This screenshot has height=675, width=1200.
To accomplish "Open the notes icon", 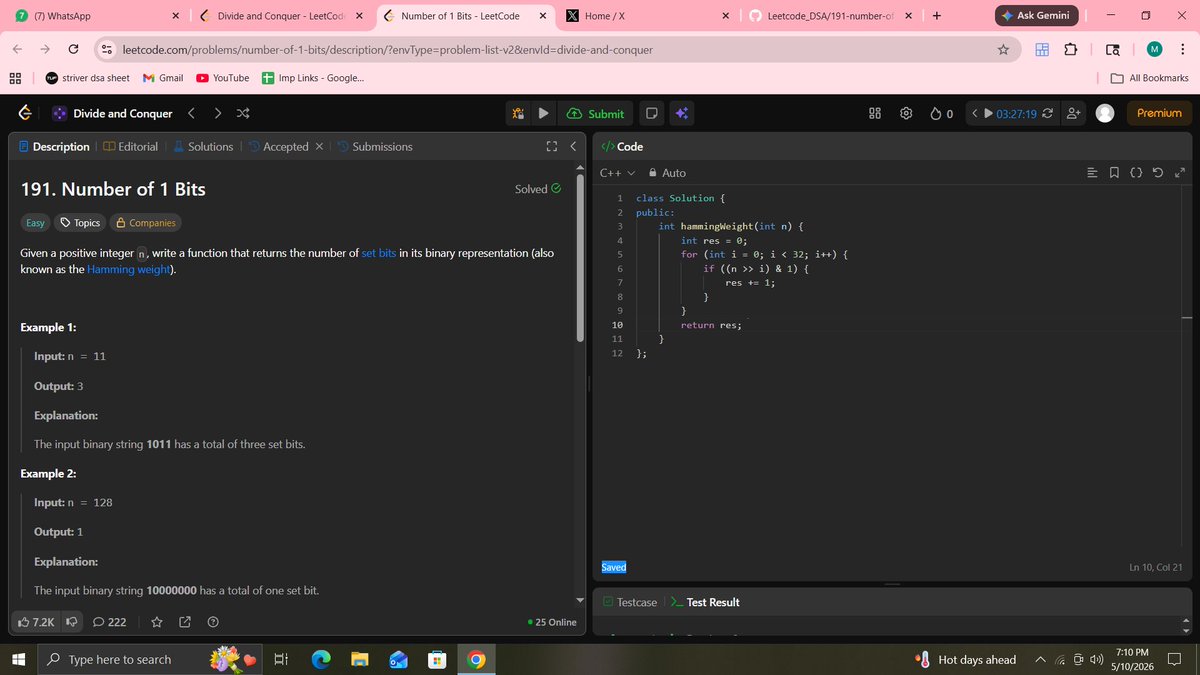I will 651,113.
